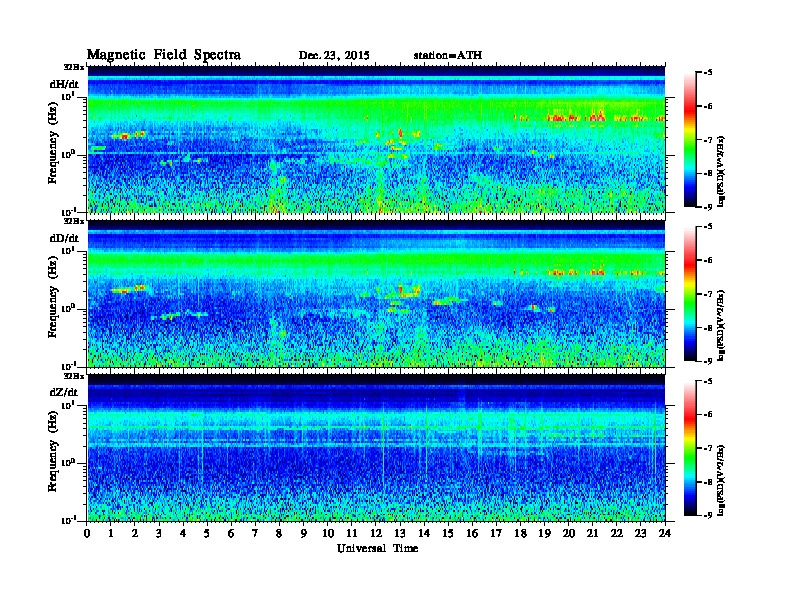792x612 pixels.
Task: Click hour "13" on Universal Time axis
Action: click(400, 534)
